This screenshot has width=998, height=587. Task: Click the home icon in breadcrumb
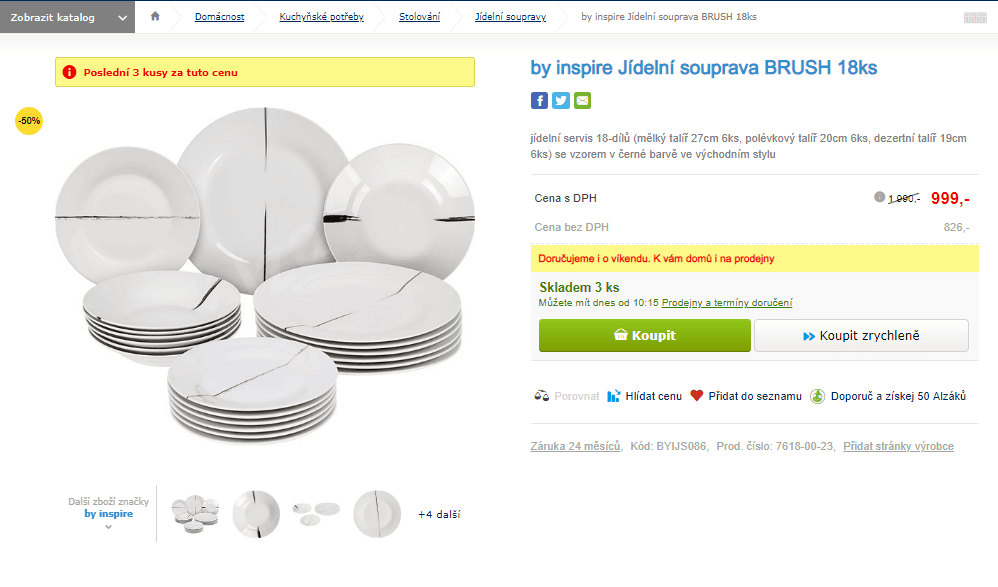click(x=155, y=16)
